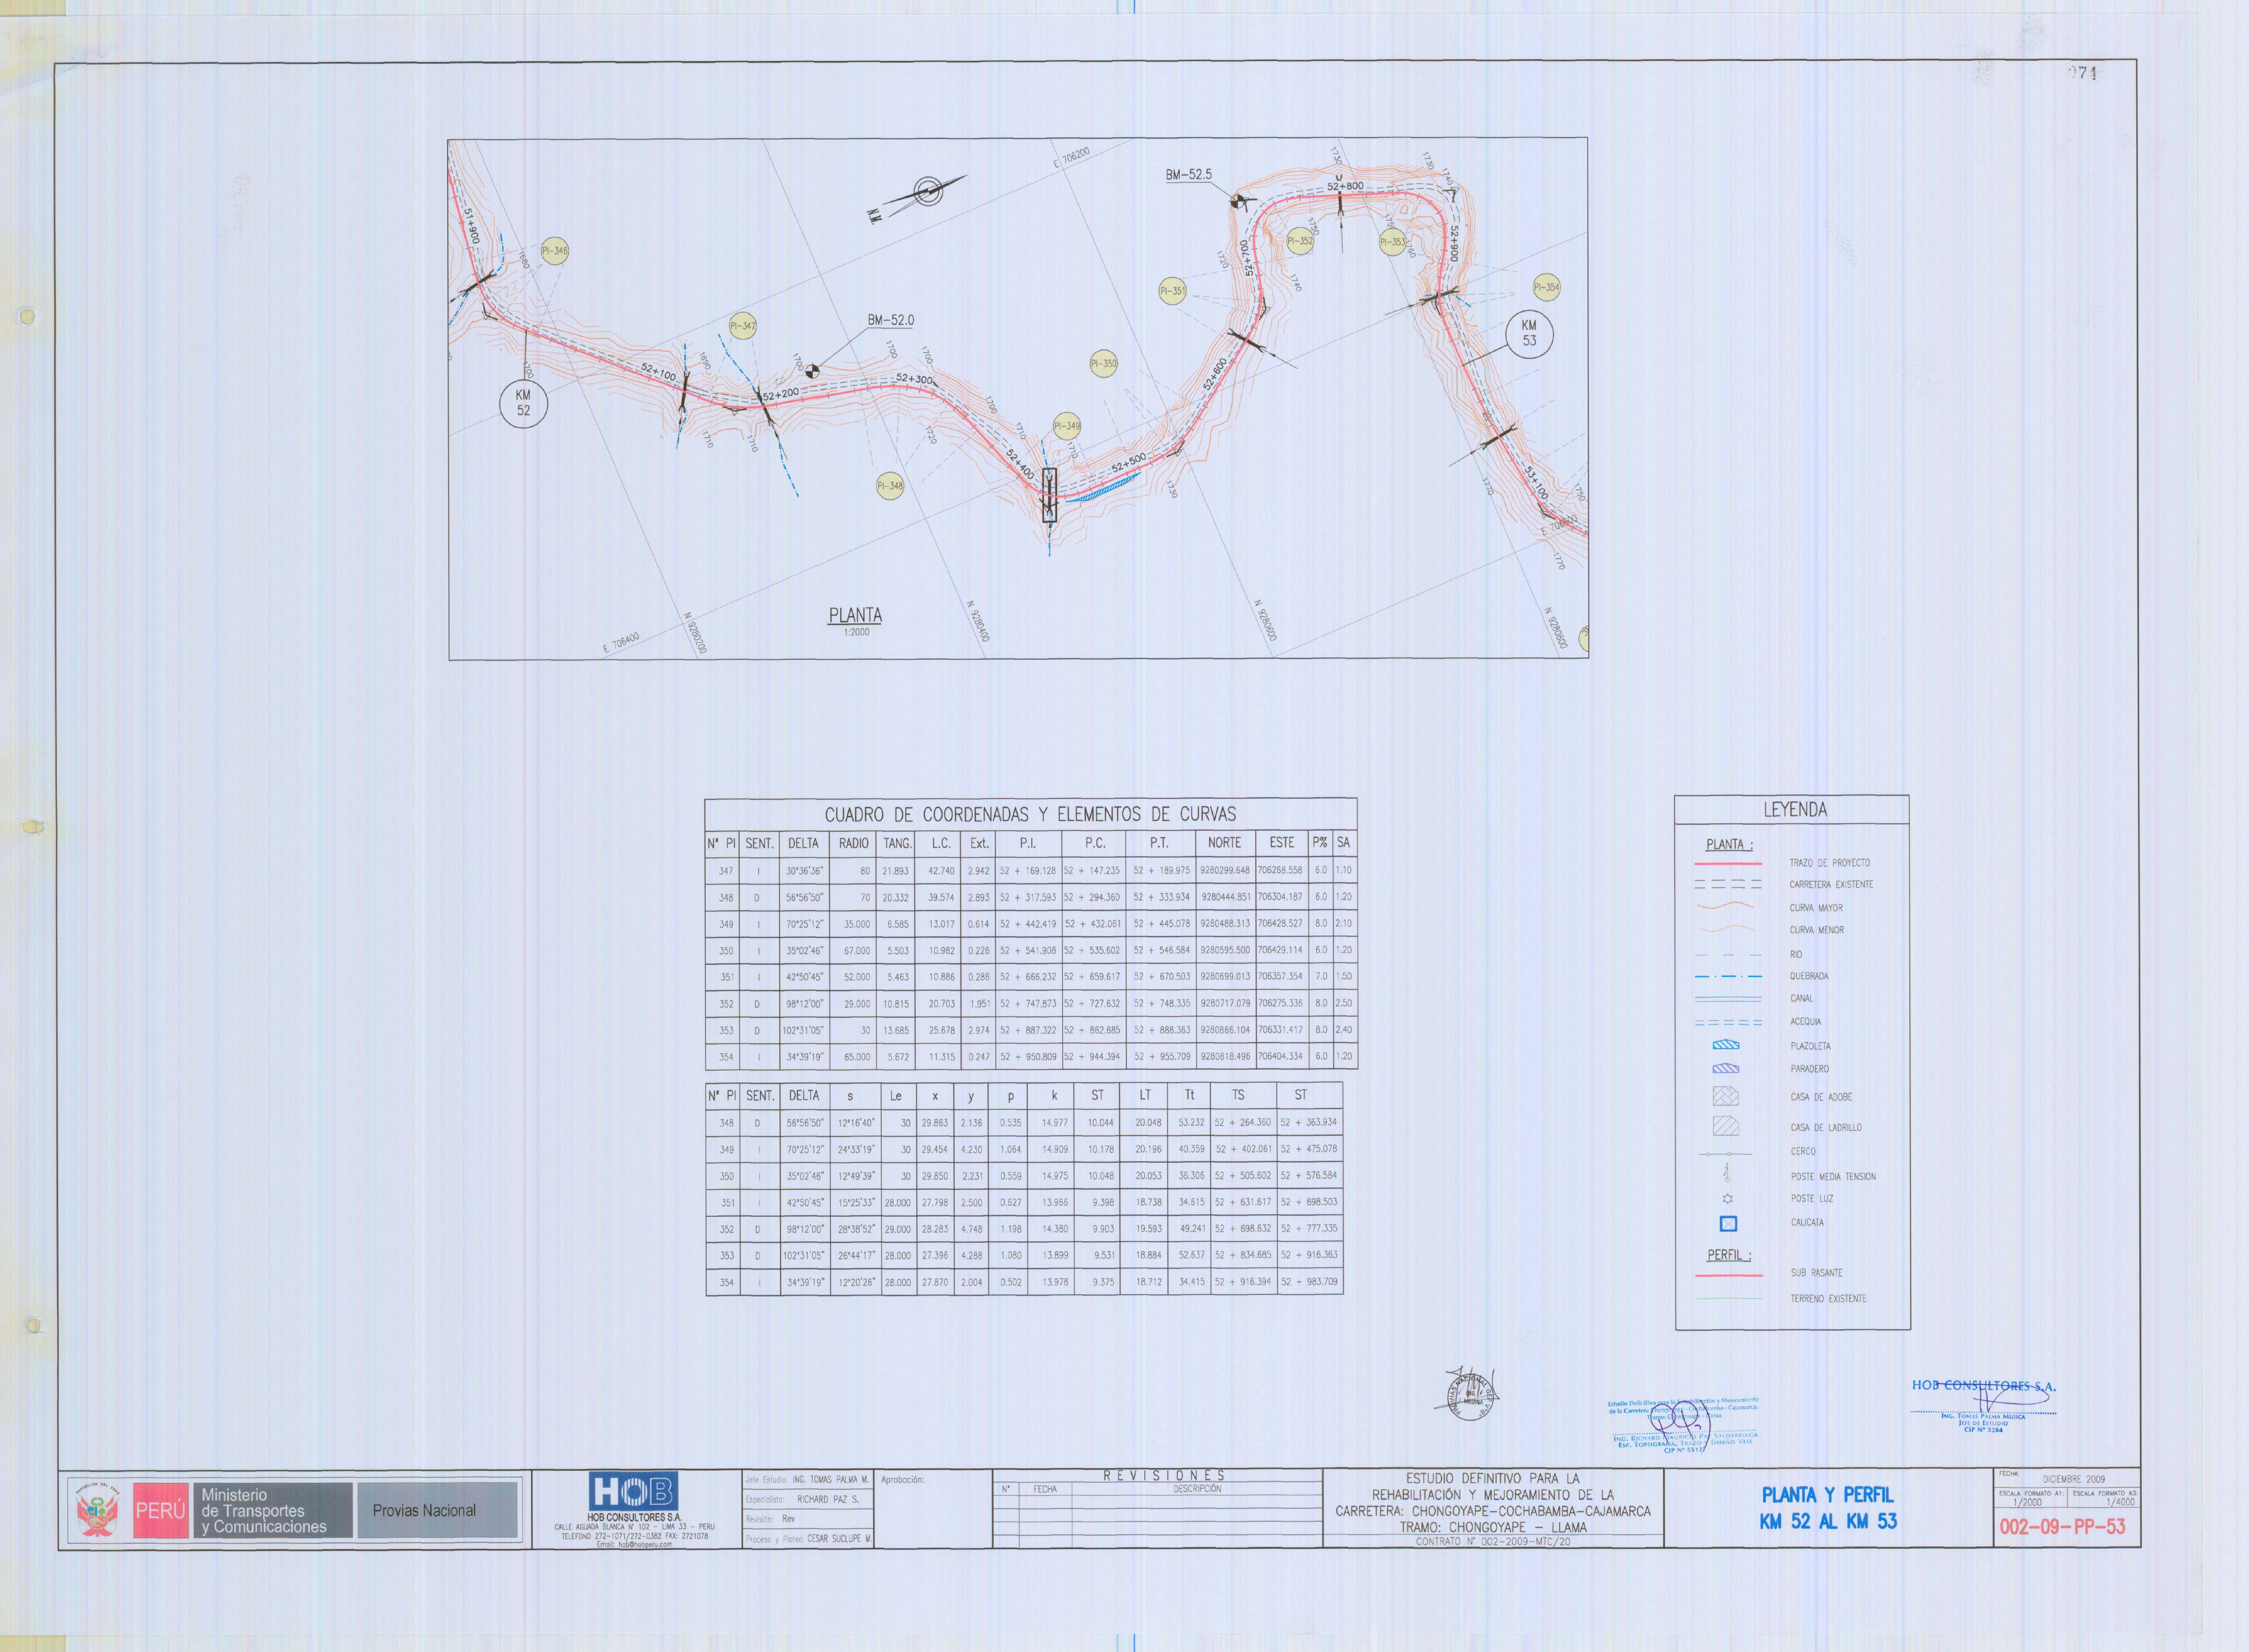Click the 52+300 station label on plan
Screen dimensions: 2249x1652
(x=914, y=380)
